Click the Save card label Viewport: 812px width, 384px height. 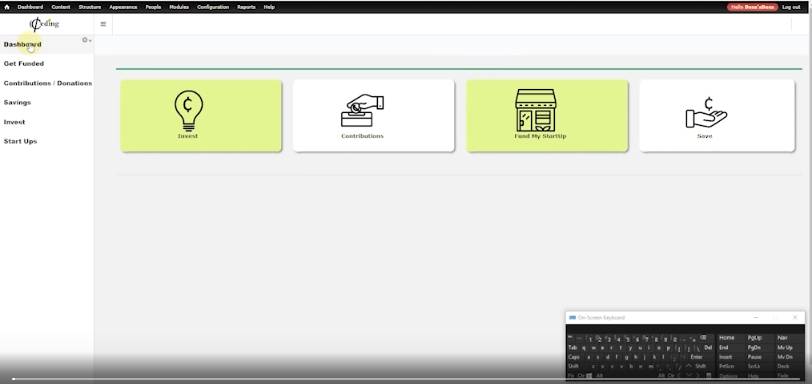tap(705, 136)
